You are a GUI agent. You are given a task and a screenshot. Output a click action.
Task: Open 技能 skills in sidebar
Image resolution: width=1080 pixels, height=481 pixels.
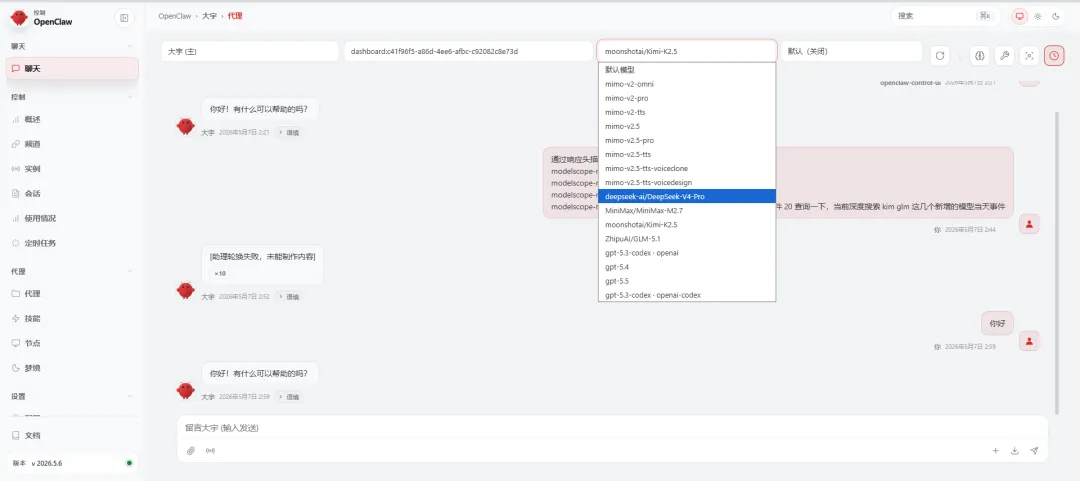pyautogui.click(x=72, y=318)
